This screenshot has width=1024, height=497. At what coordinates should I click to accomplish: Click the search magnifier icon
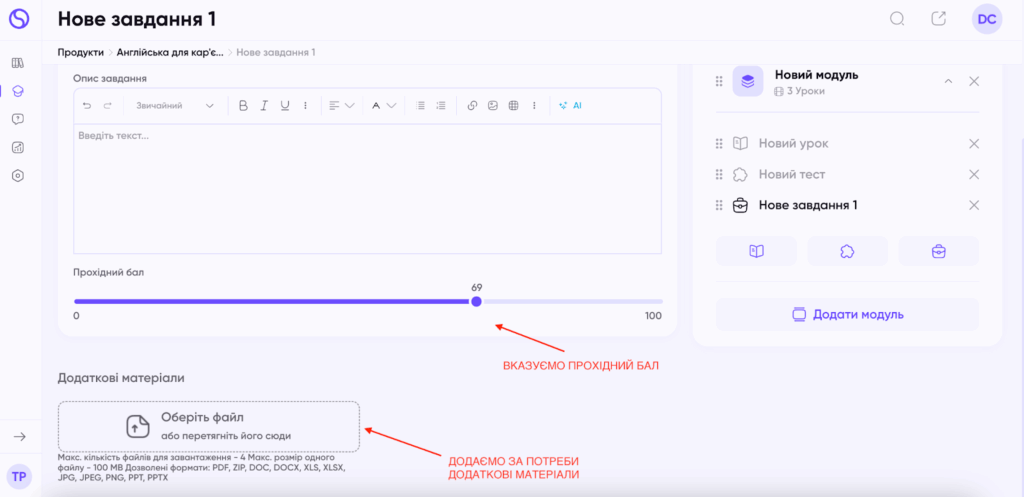[x=897, y=19]
